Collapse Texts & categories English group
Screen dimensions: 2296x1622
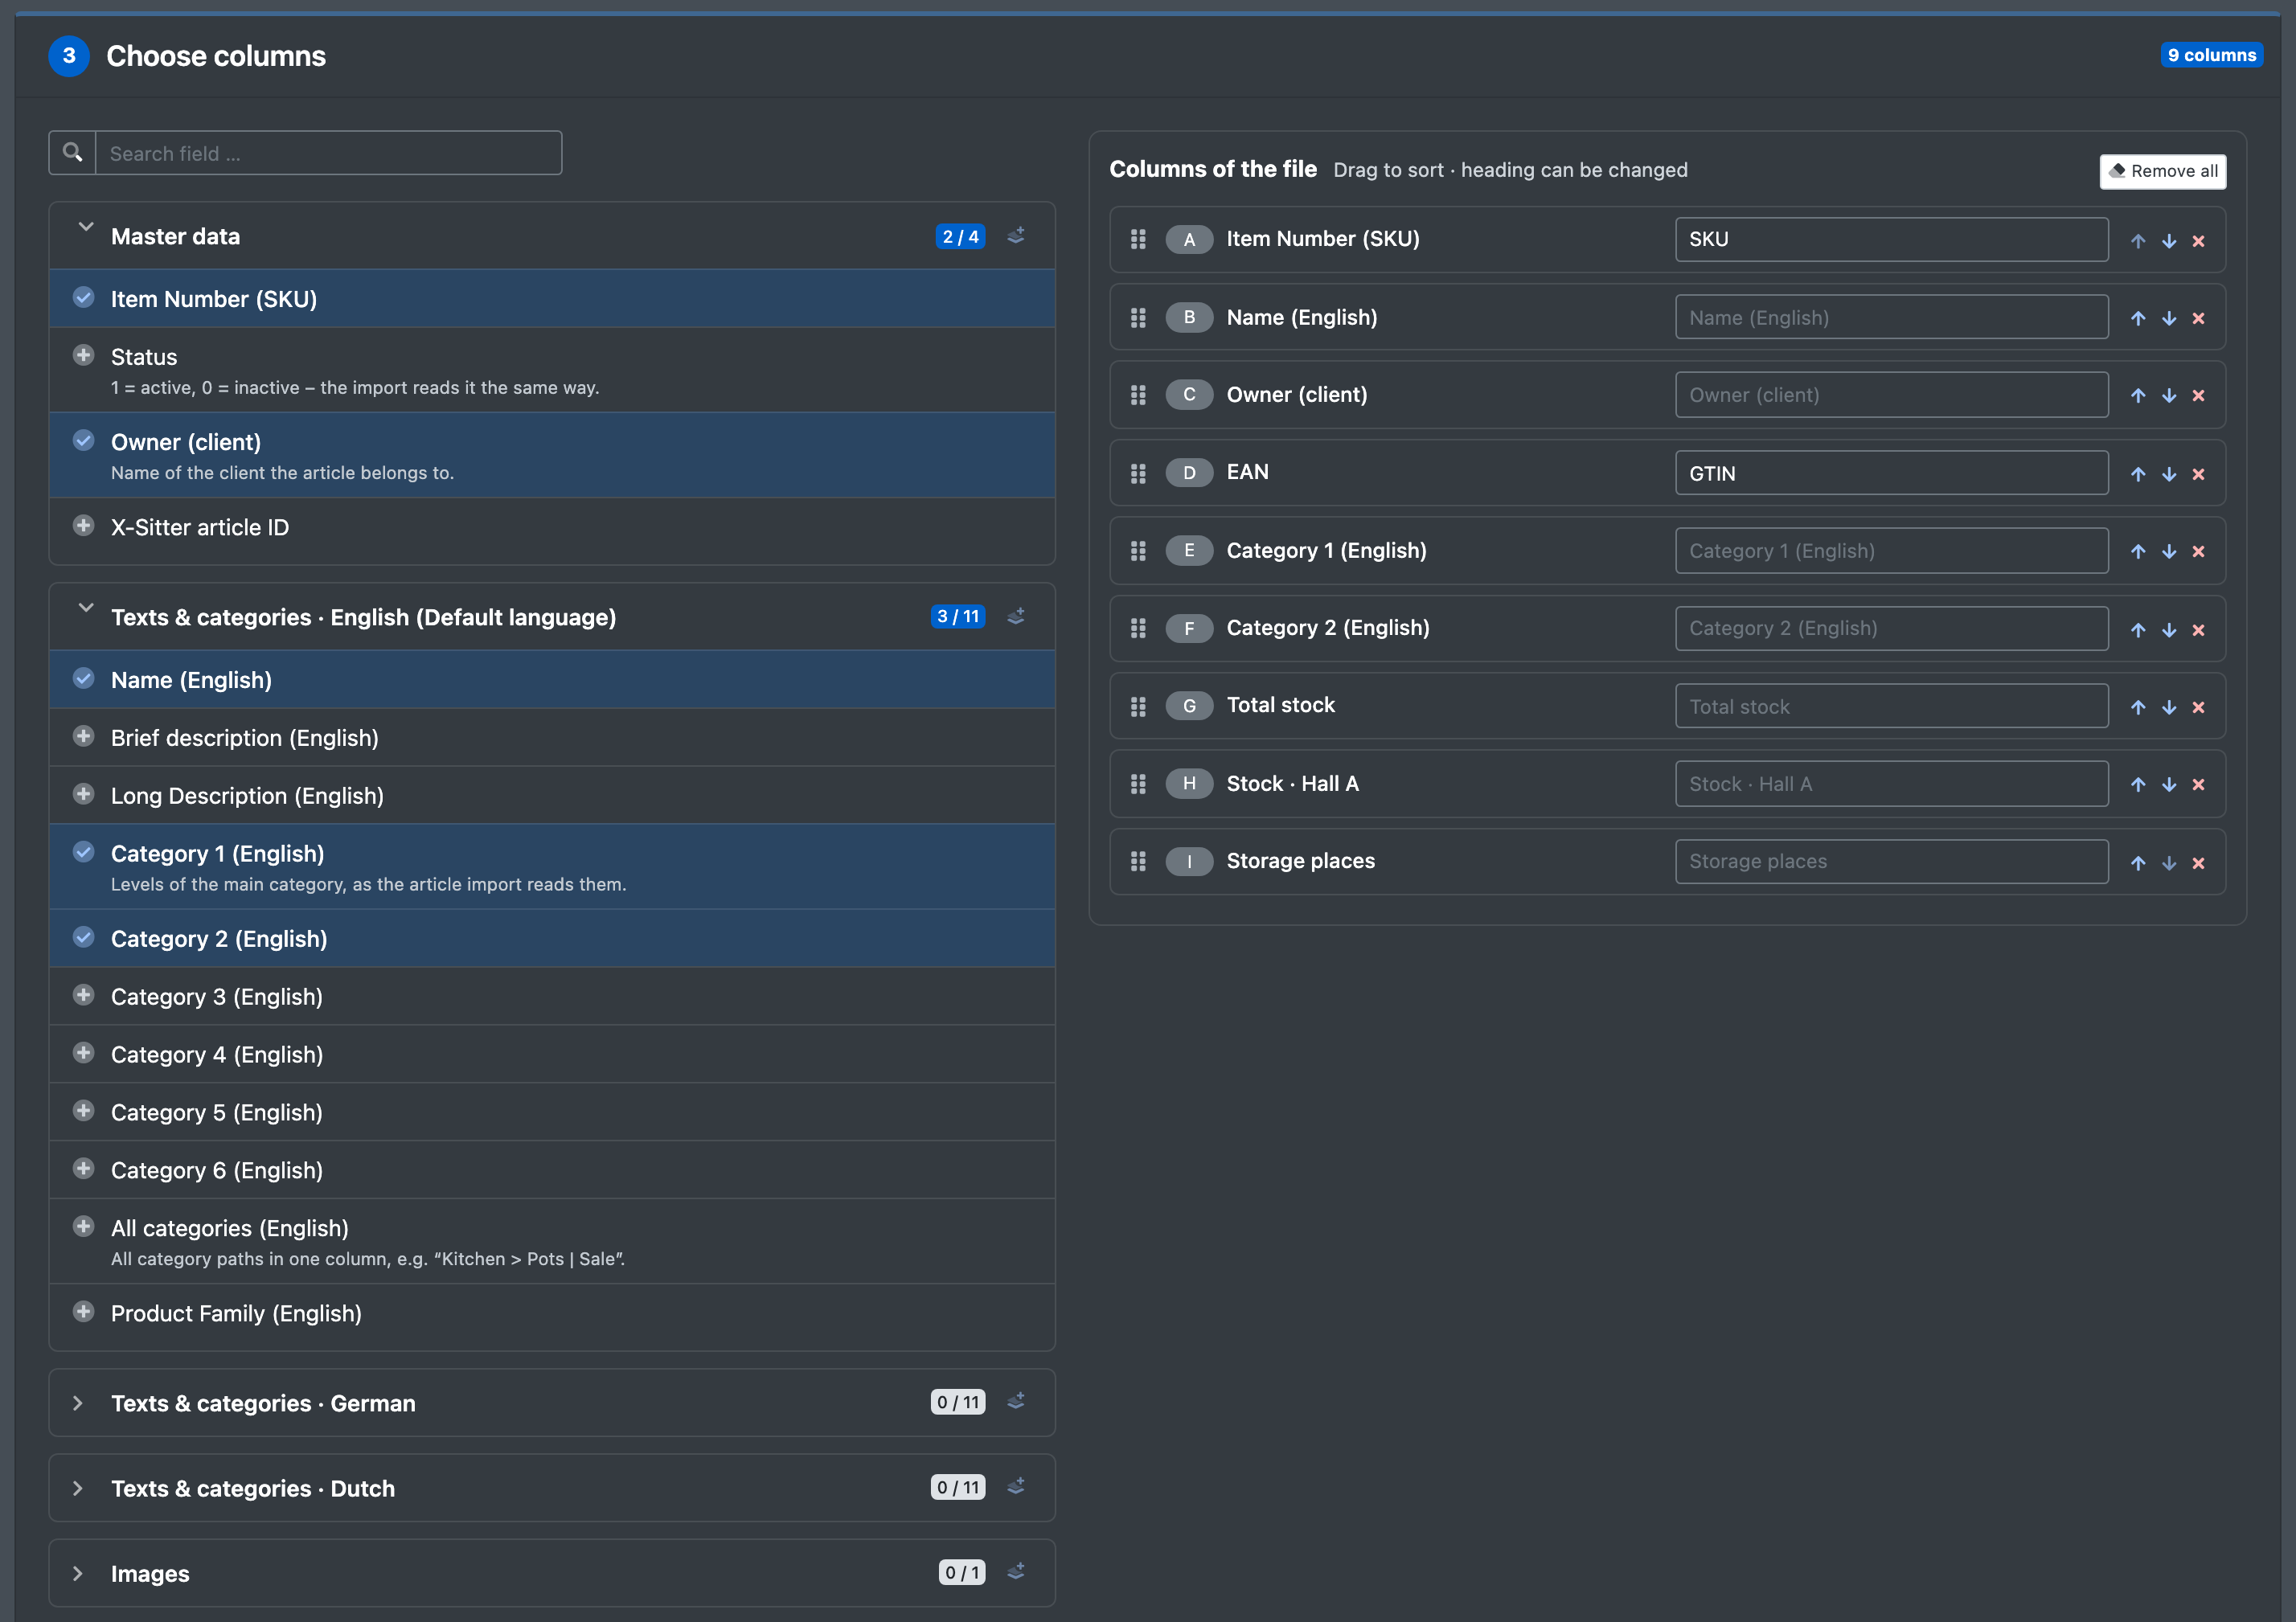point(86,609)
